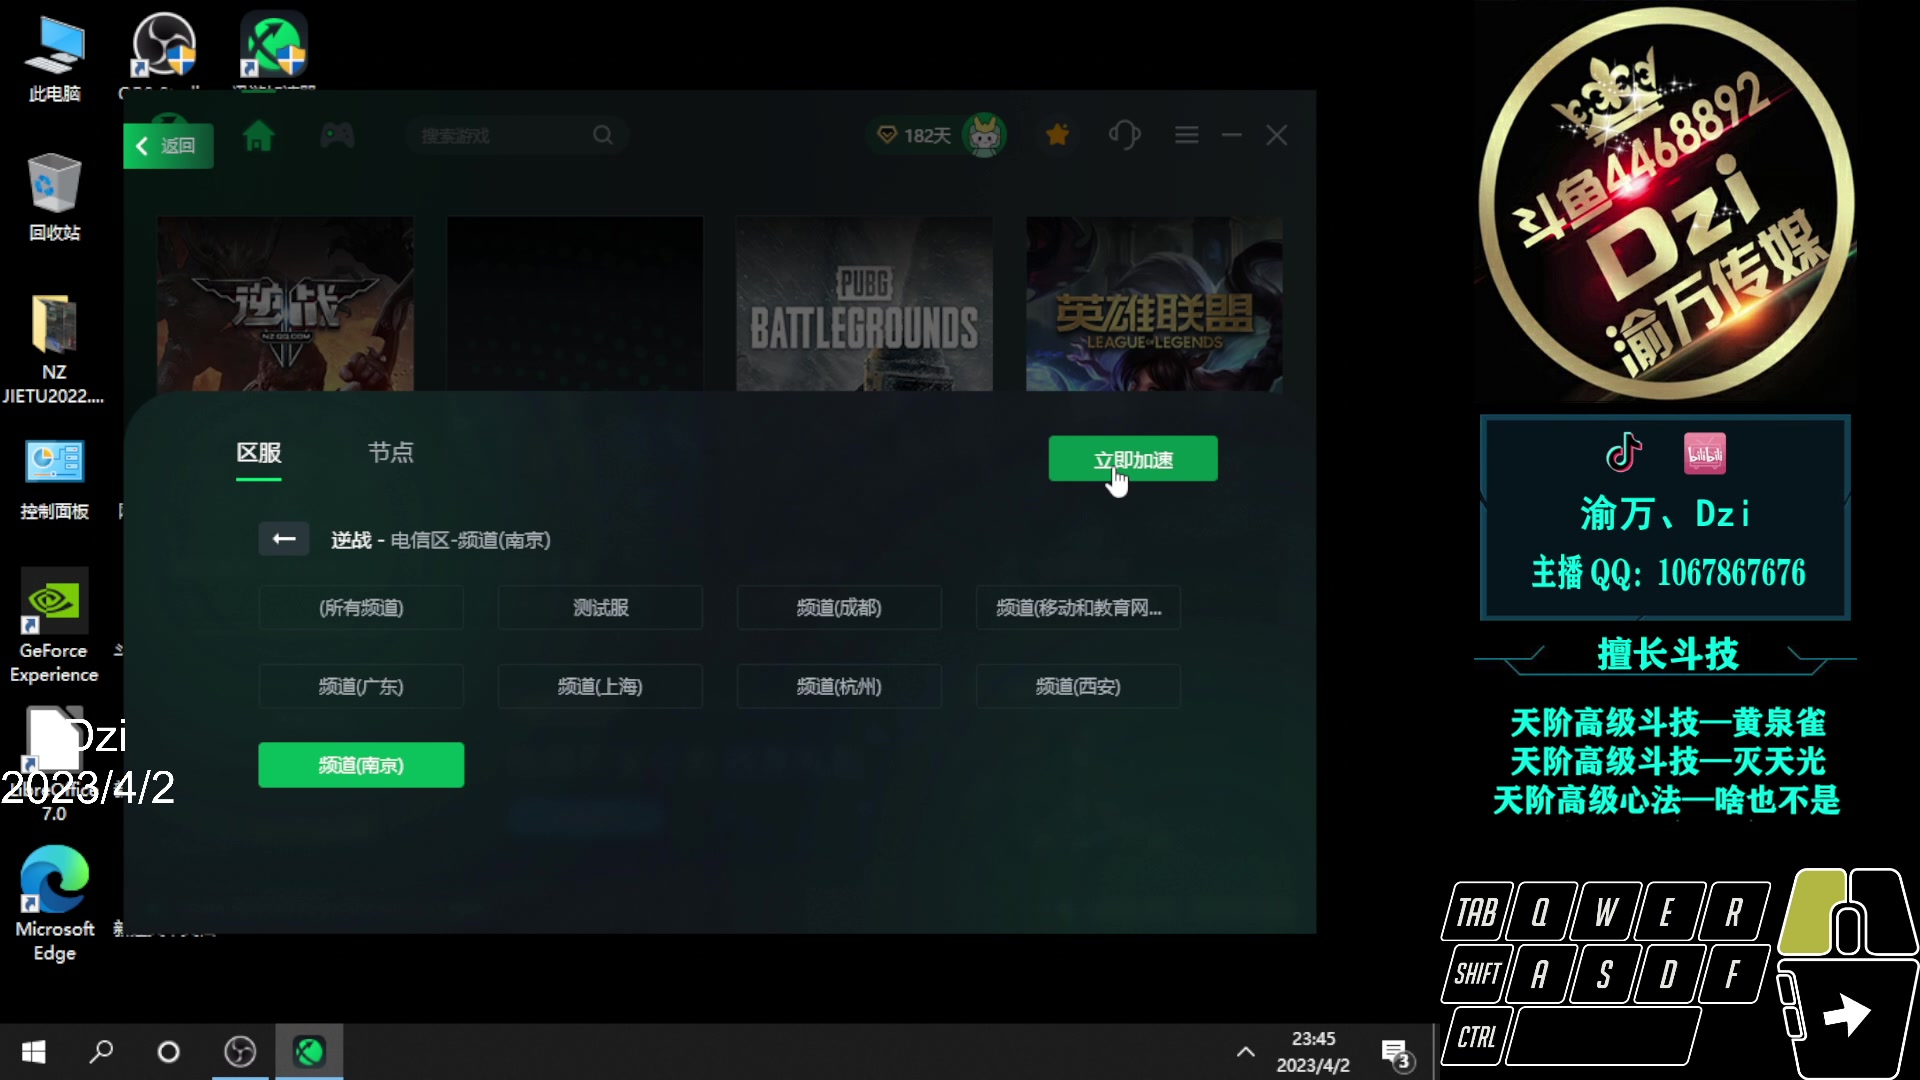Select the 频道(南京) option

361,765
